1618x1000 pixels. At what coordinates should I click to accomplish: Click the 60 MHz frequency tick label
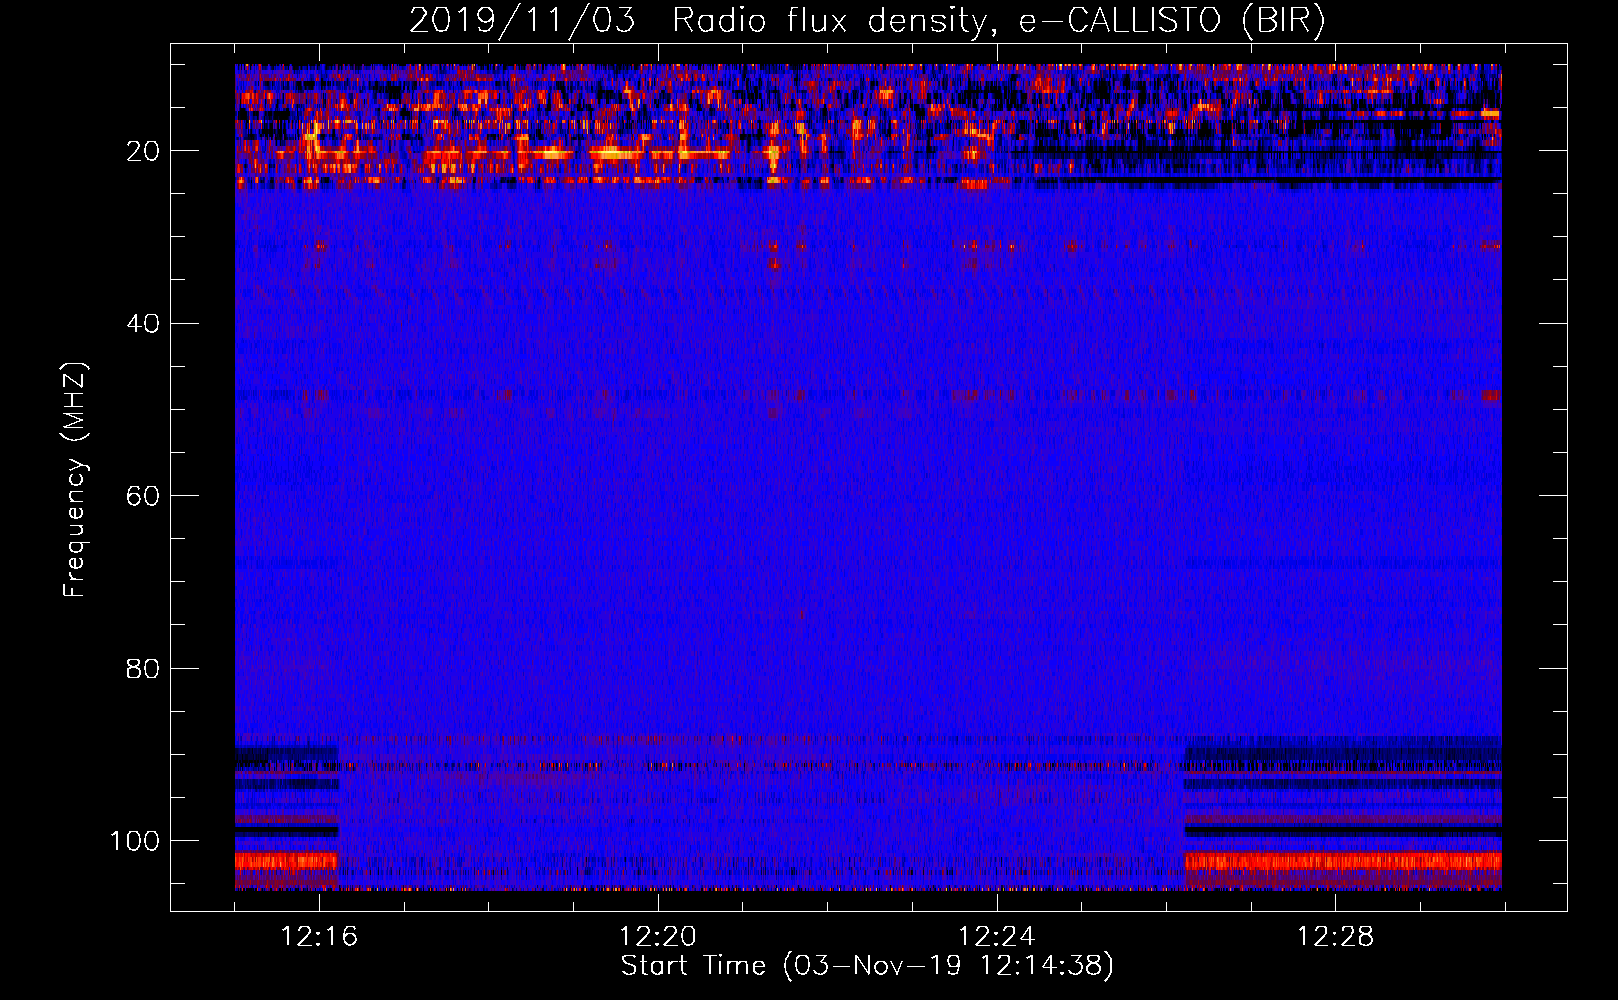[x=143, y=497]
